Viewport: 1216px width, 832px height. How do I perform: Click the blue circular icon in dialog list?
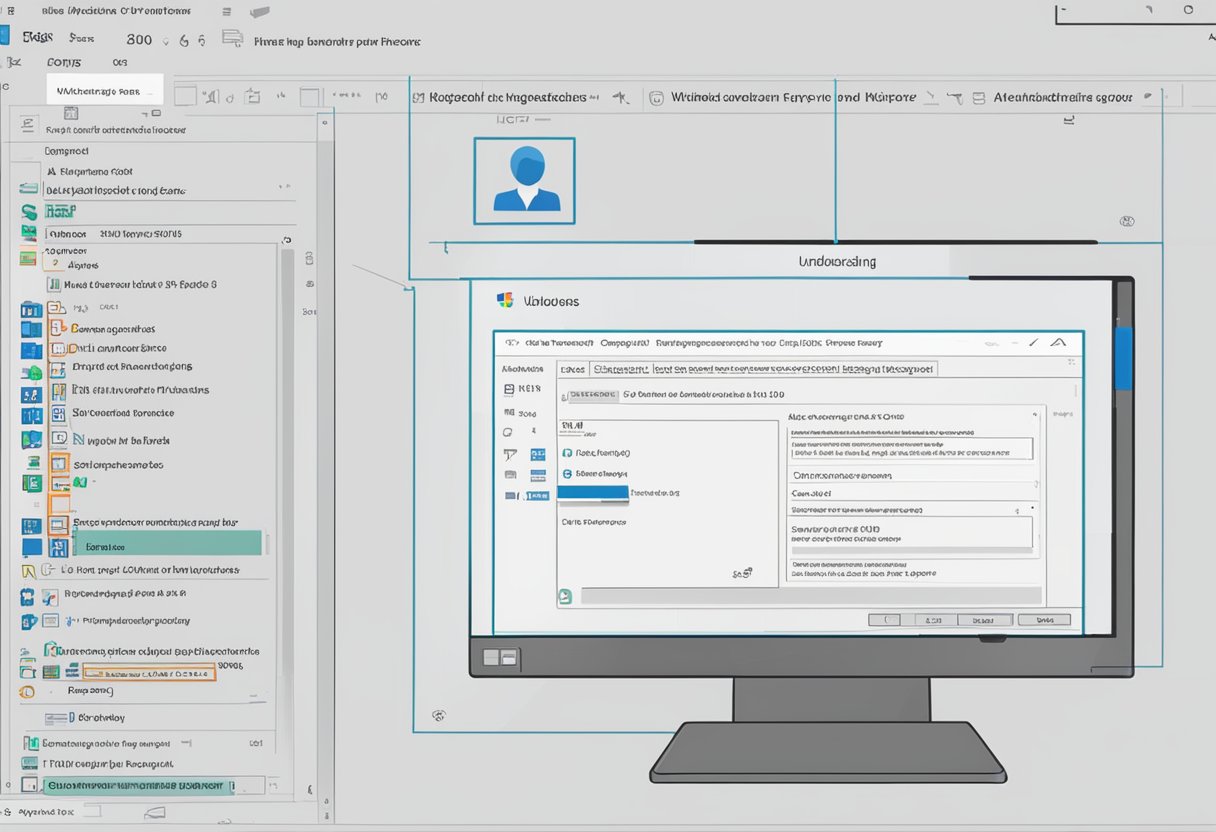point(567,473)
